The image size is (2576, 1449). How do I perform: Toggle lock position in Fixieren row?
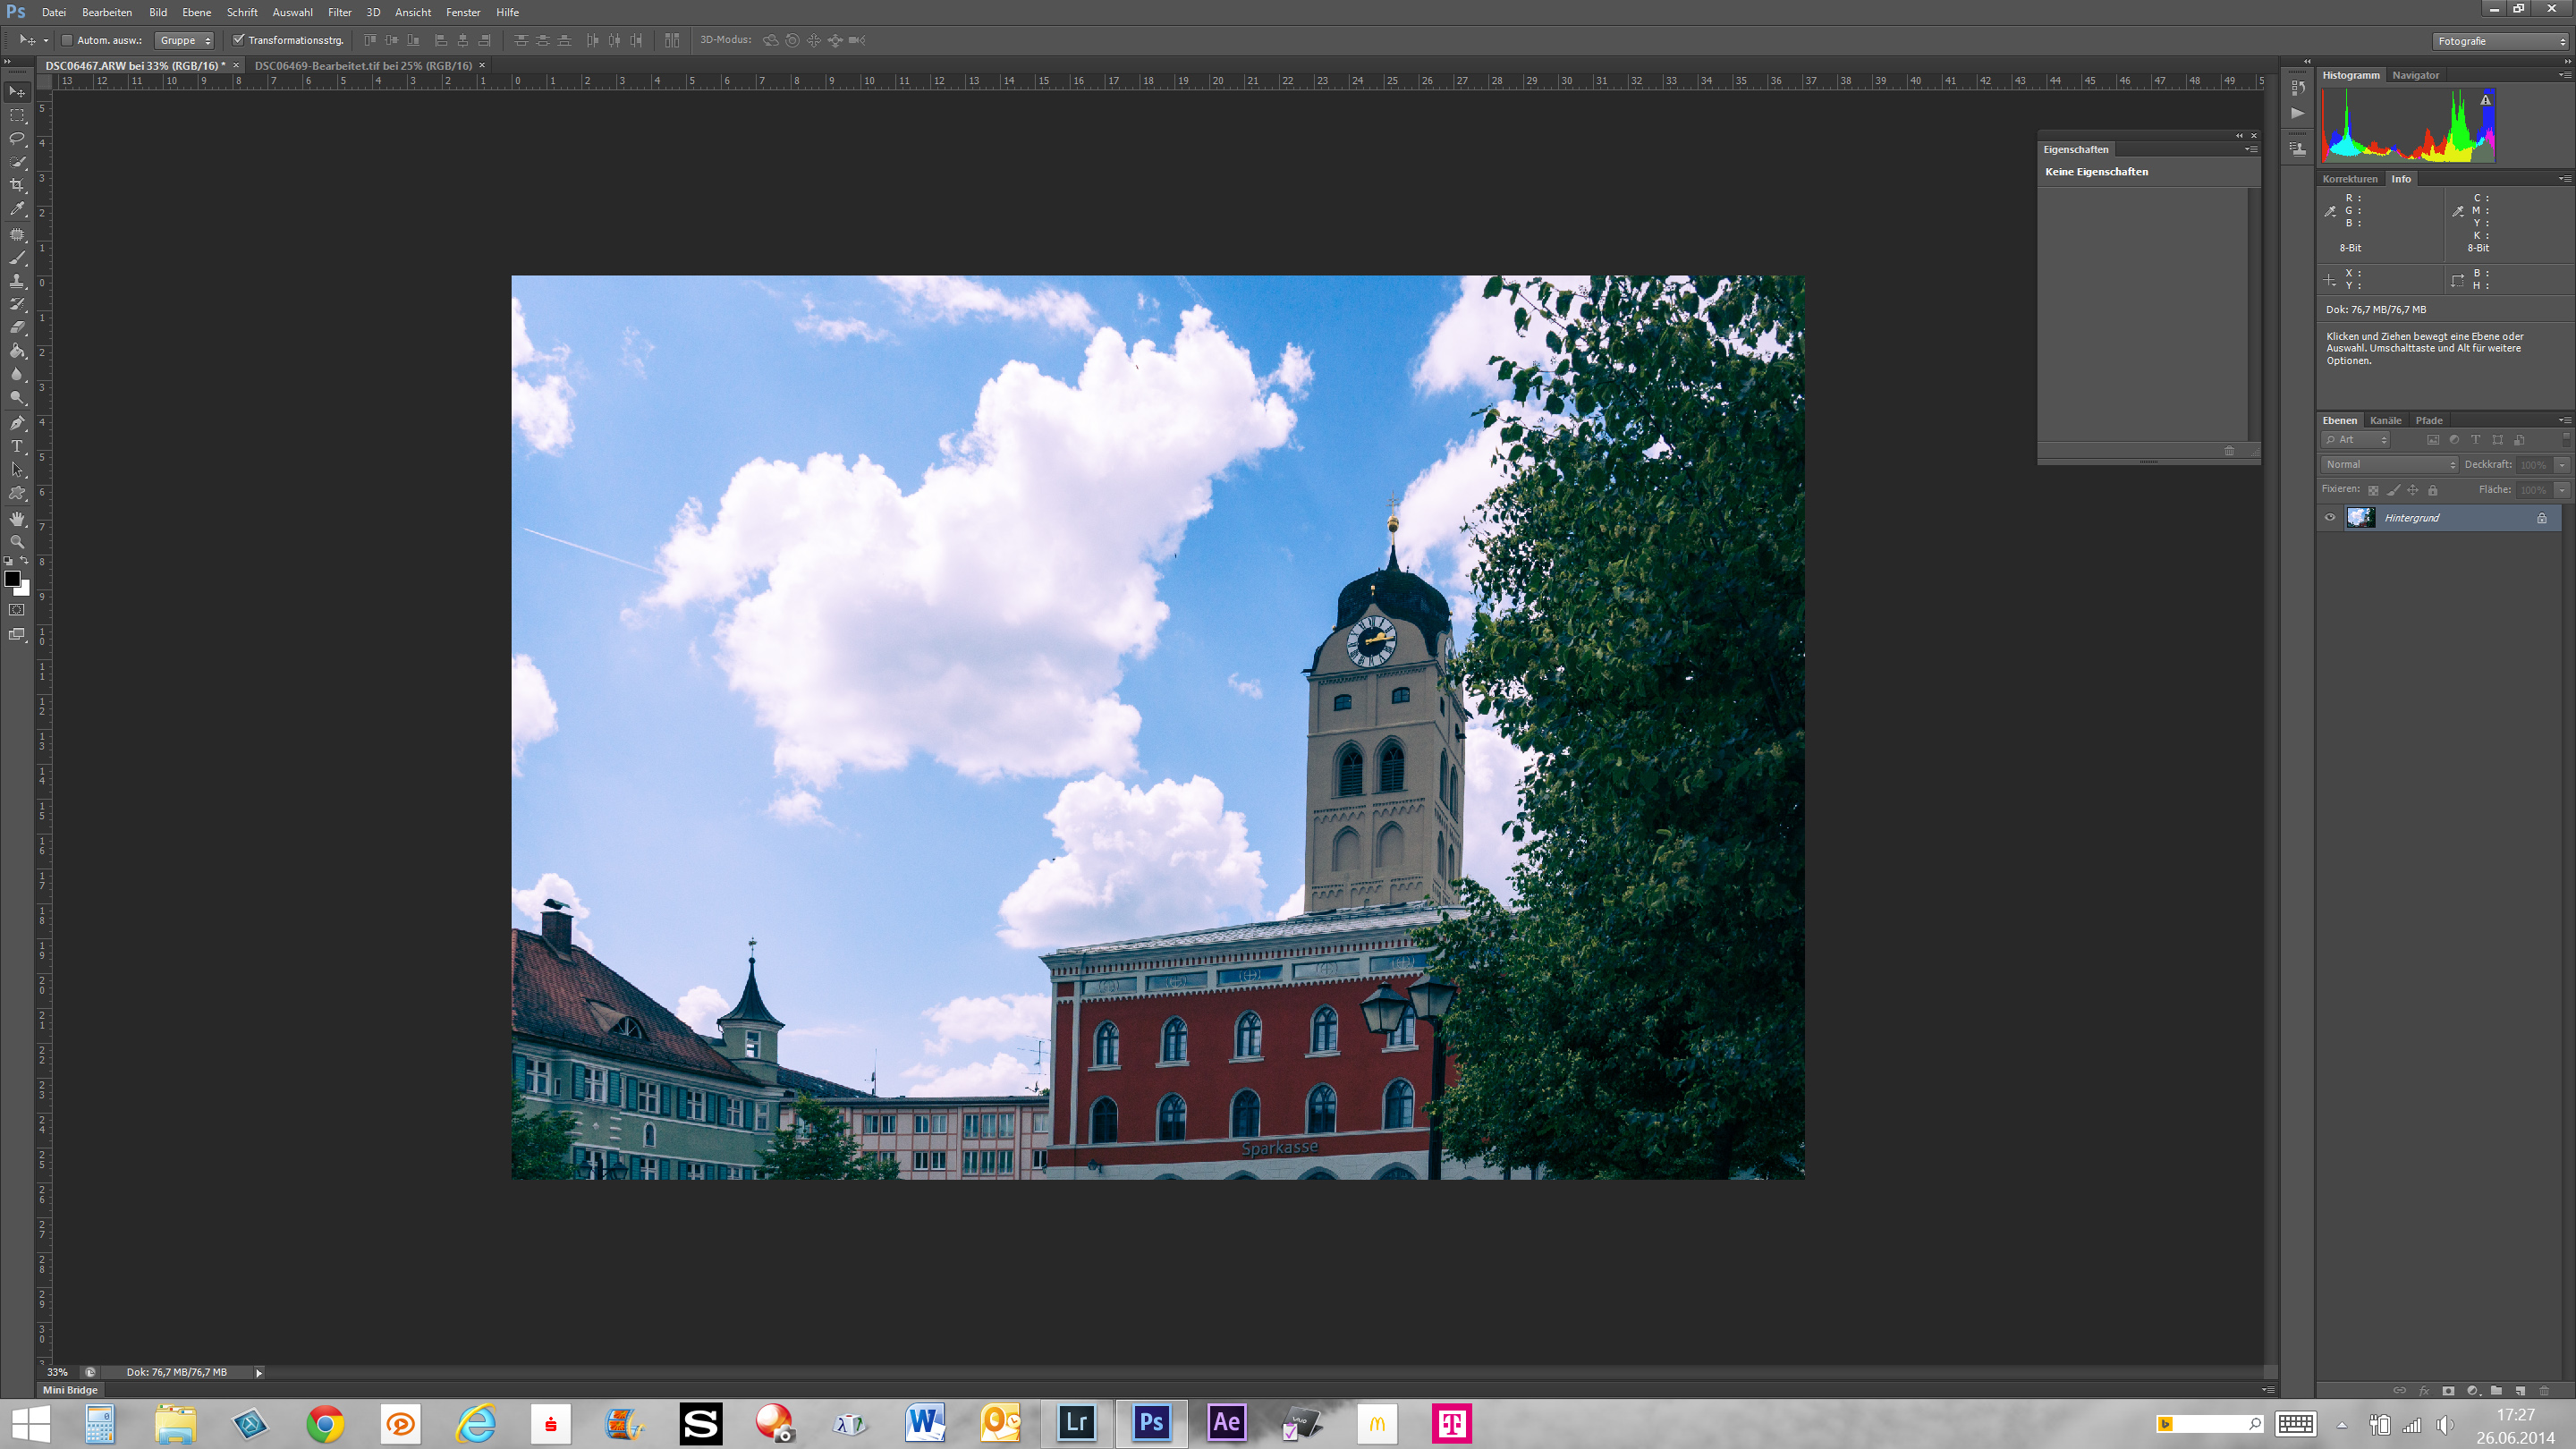2413,491
